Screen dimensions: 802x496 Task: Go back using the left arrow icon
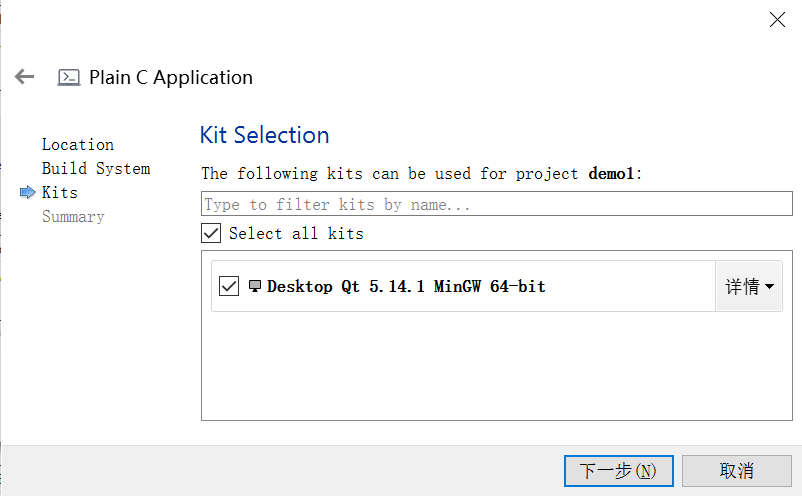tap(24, 77)
